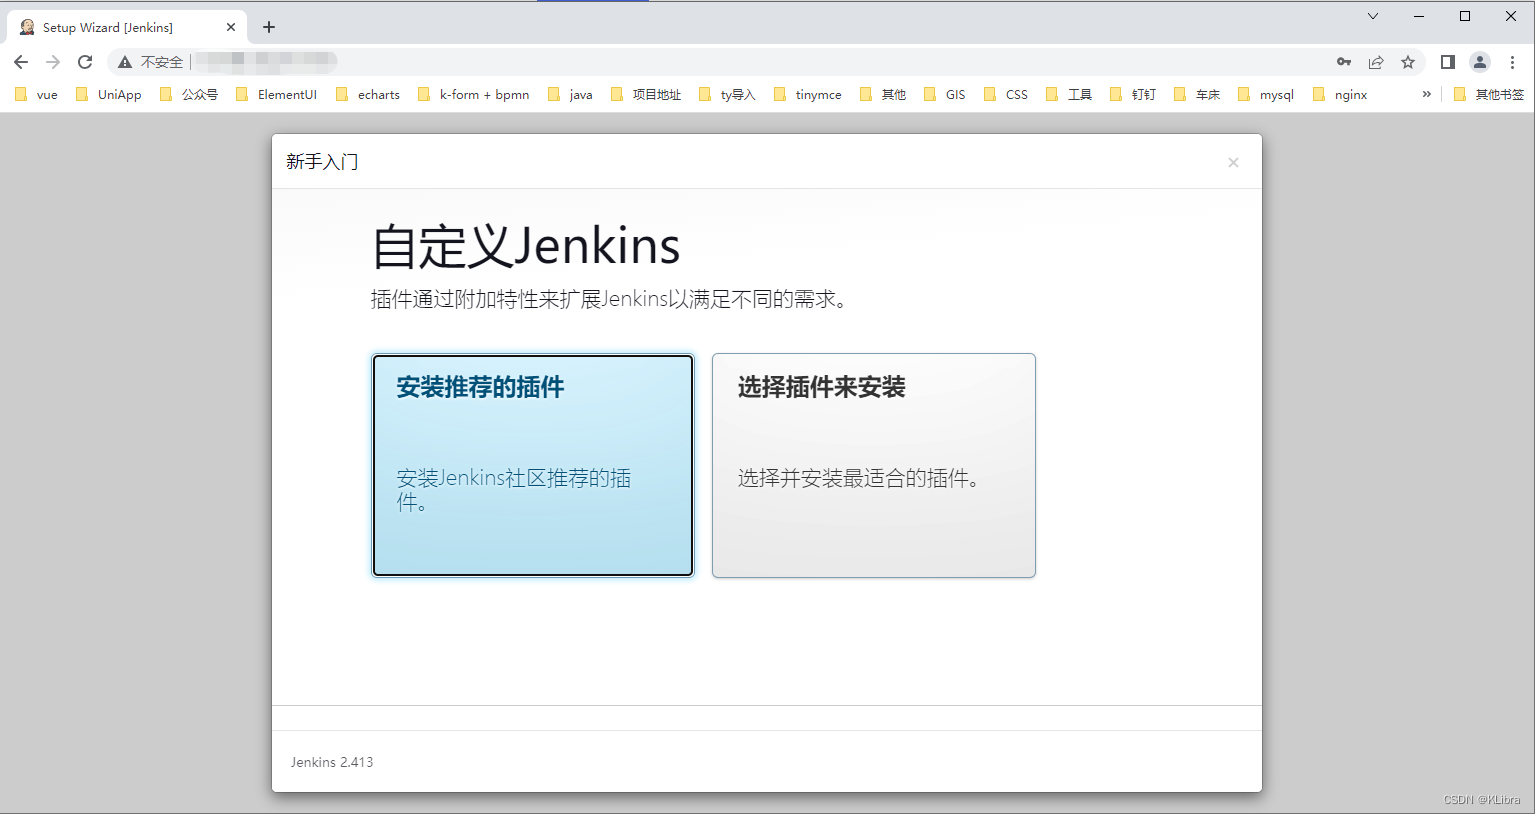The image size is (1535, 814).
Task: Open the 其他 bookmark folder
Action: click(883, 95)
